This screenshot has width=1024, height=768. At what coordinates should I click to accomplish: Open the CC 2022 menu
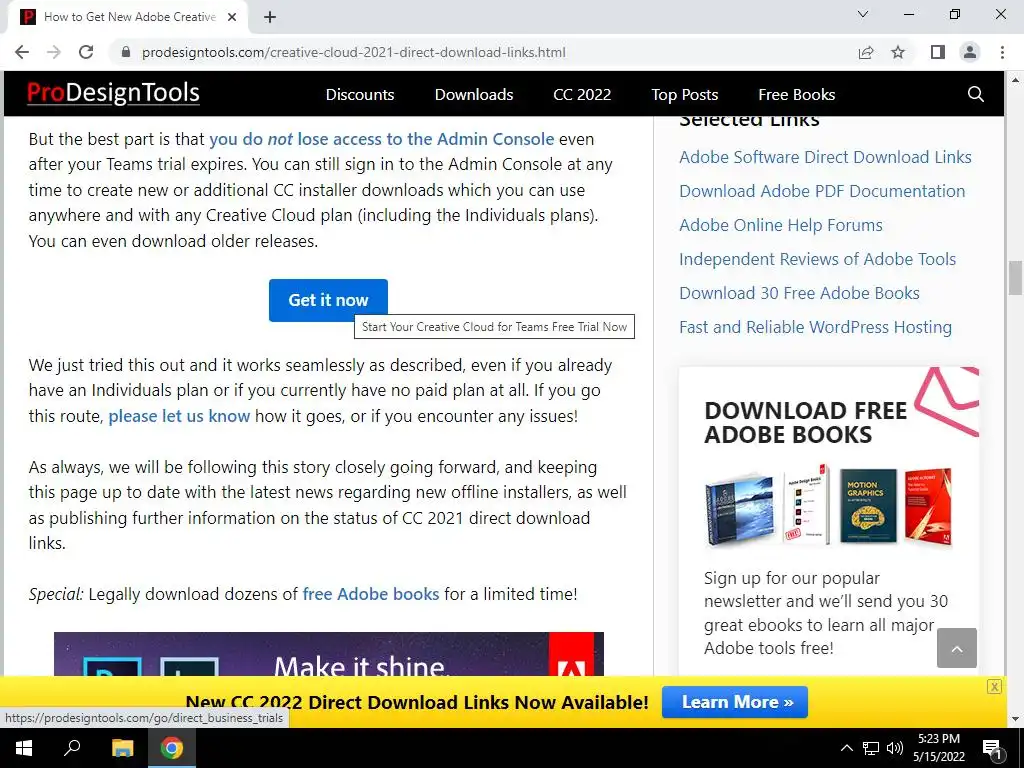582,95
